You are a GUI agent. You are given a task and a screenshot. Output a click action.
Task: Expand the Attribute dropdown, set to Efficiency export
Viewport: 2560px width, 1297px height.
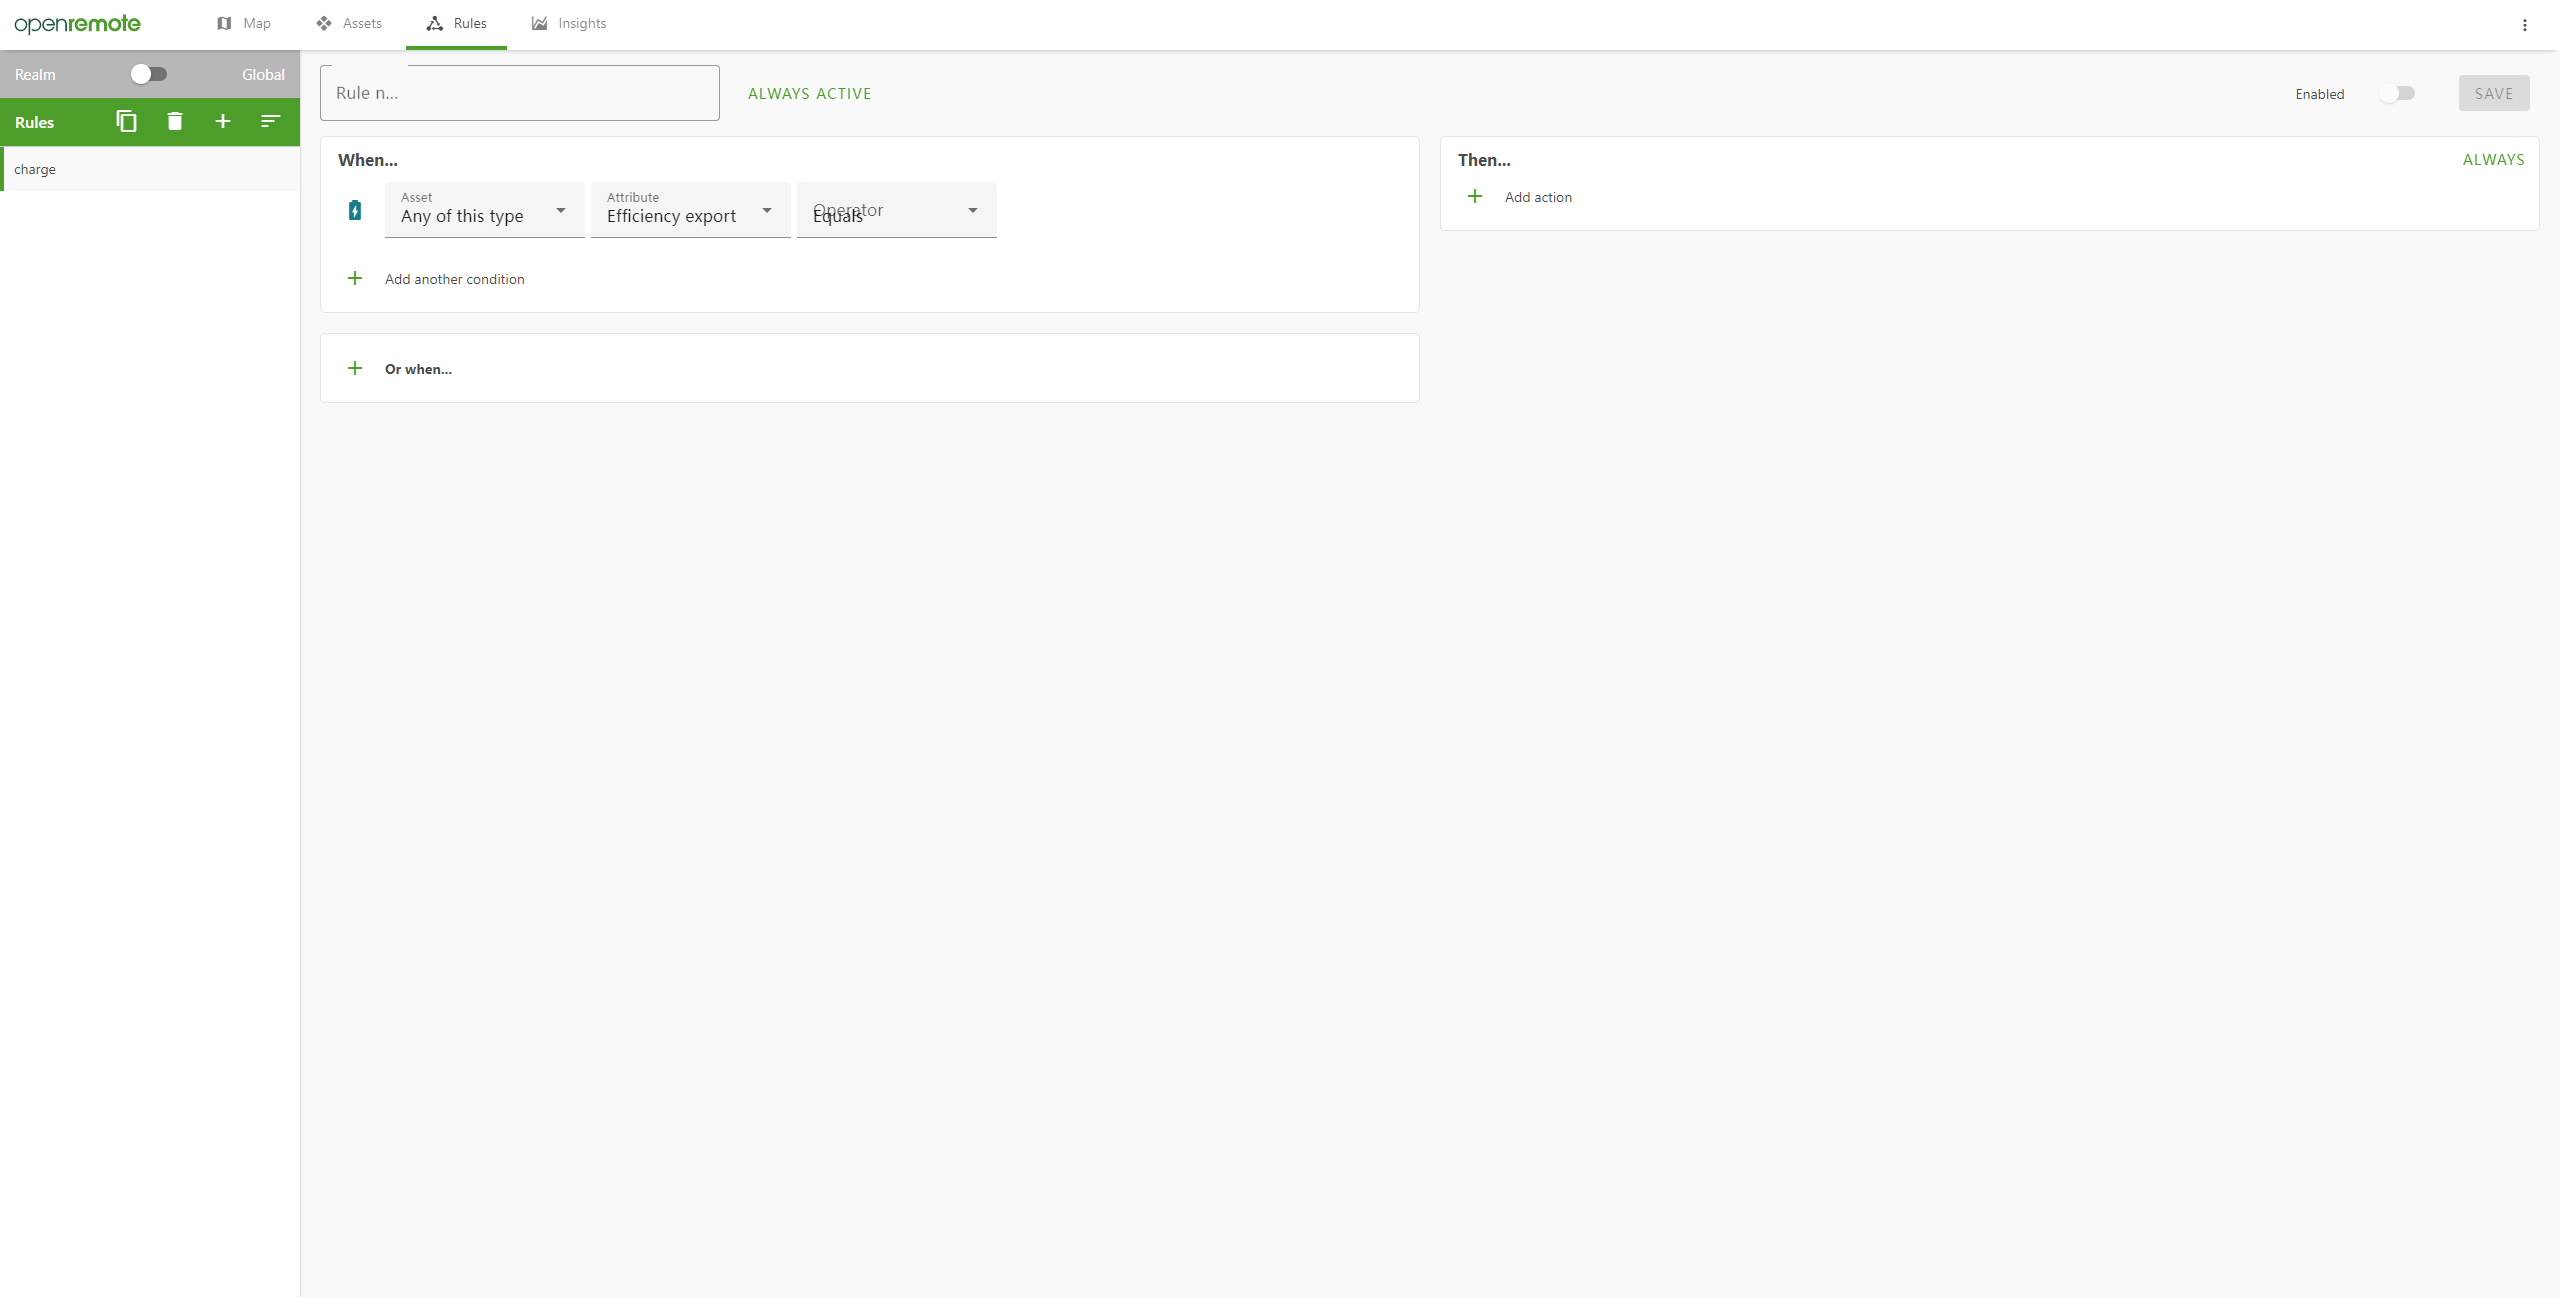(690, 210)
